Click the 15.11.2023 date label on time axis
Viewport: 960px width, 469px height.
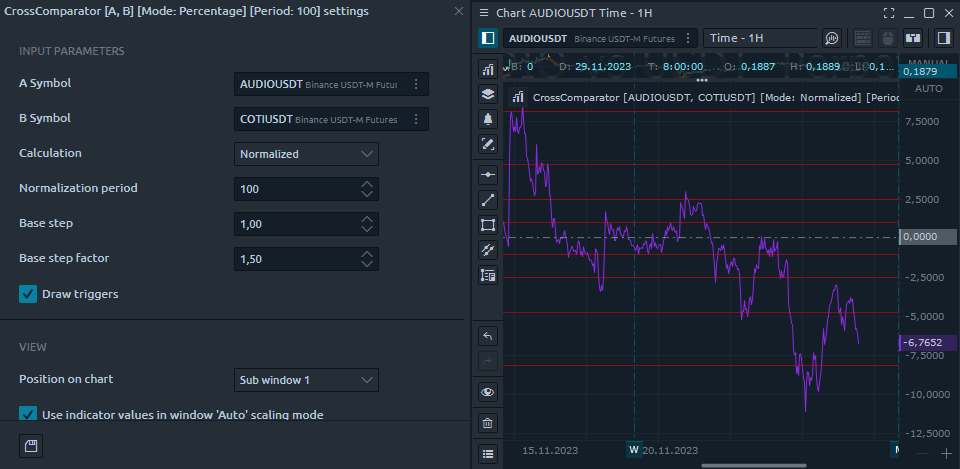550,451
